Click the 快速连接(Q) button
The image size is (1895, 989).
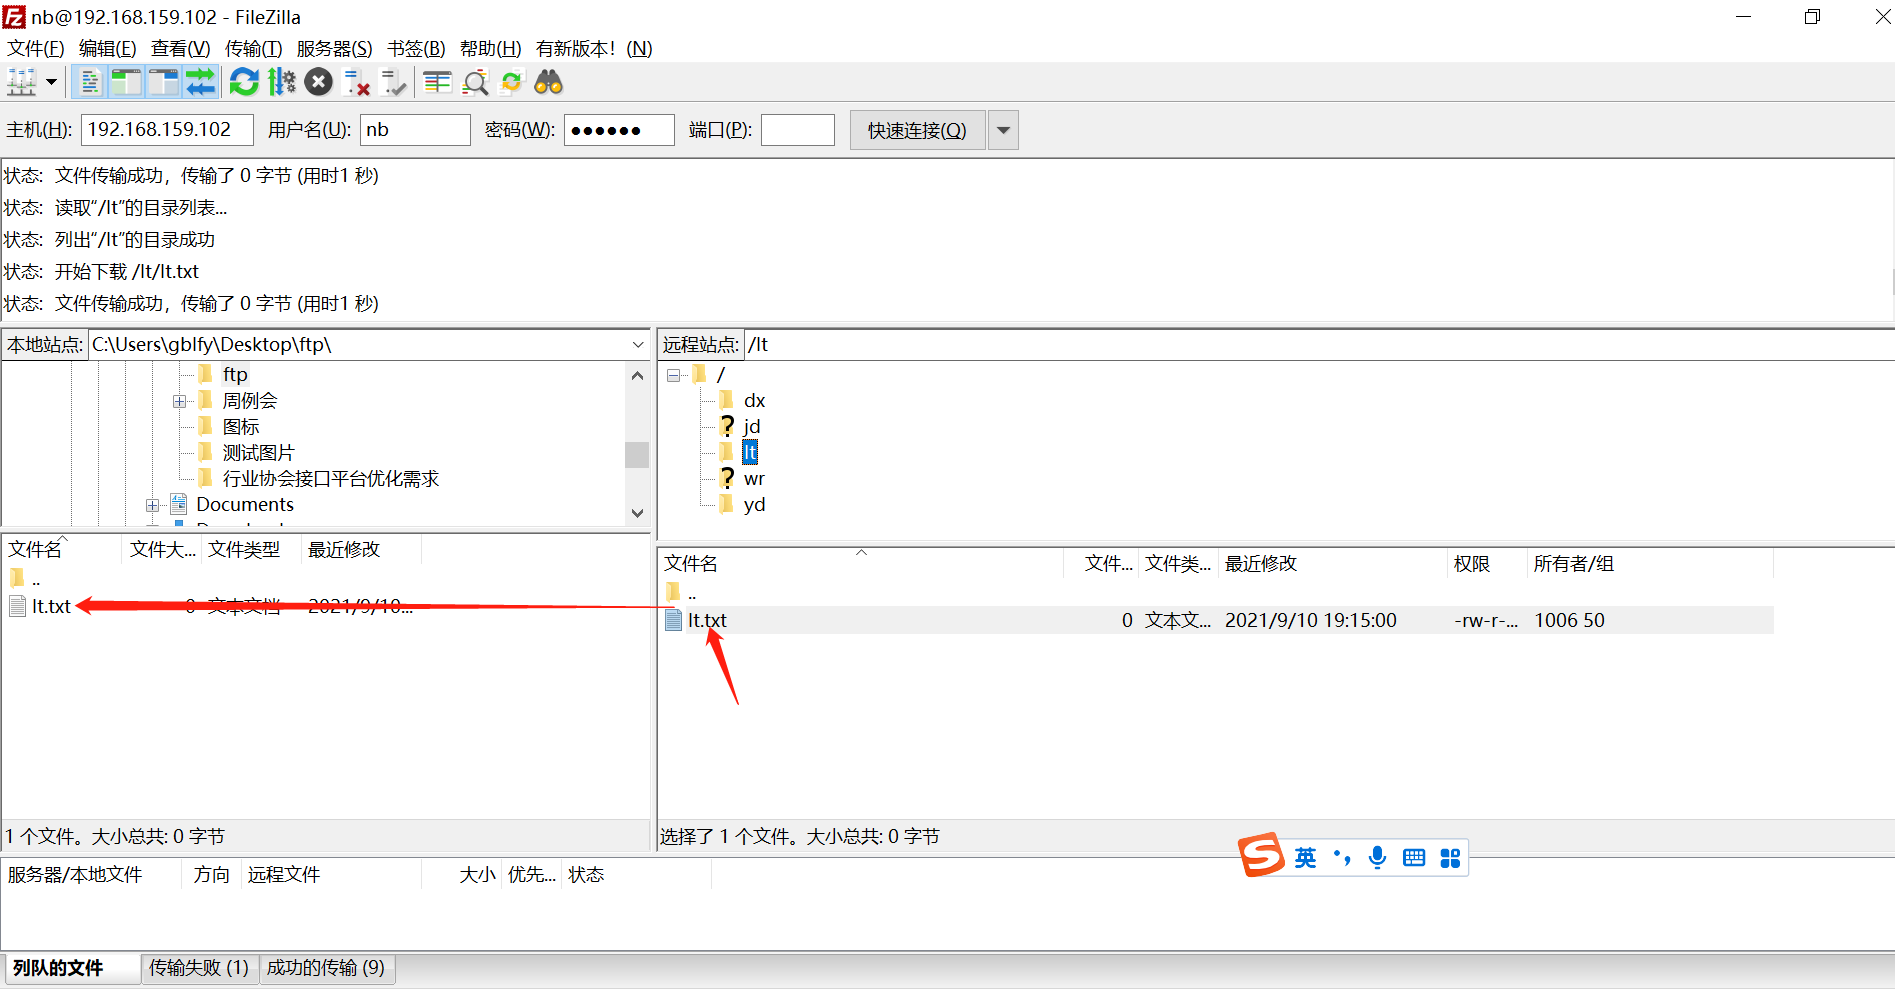[x=918, y=130]
